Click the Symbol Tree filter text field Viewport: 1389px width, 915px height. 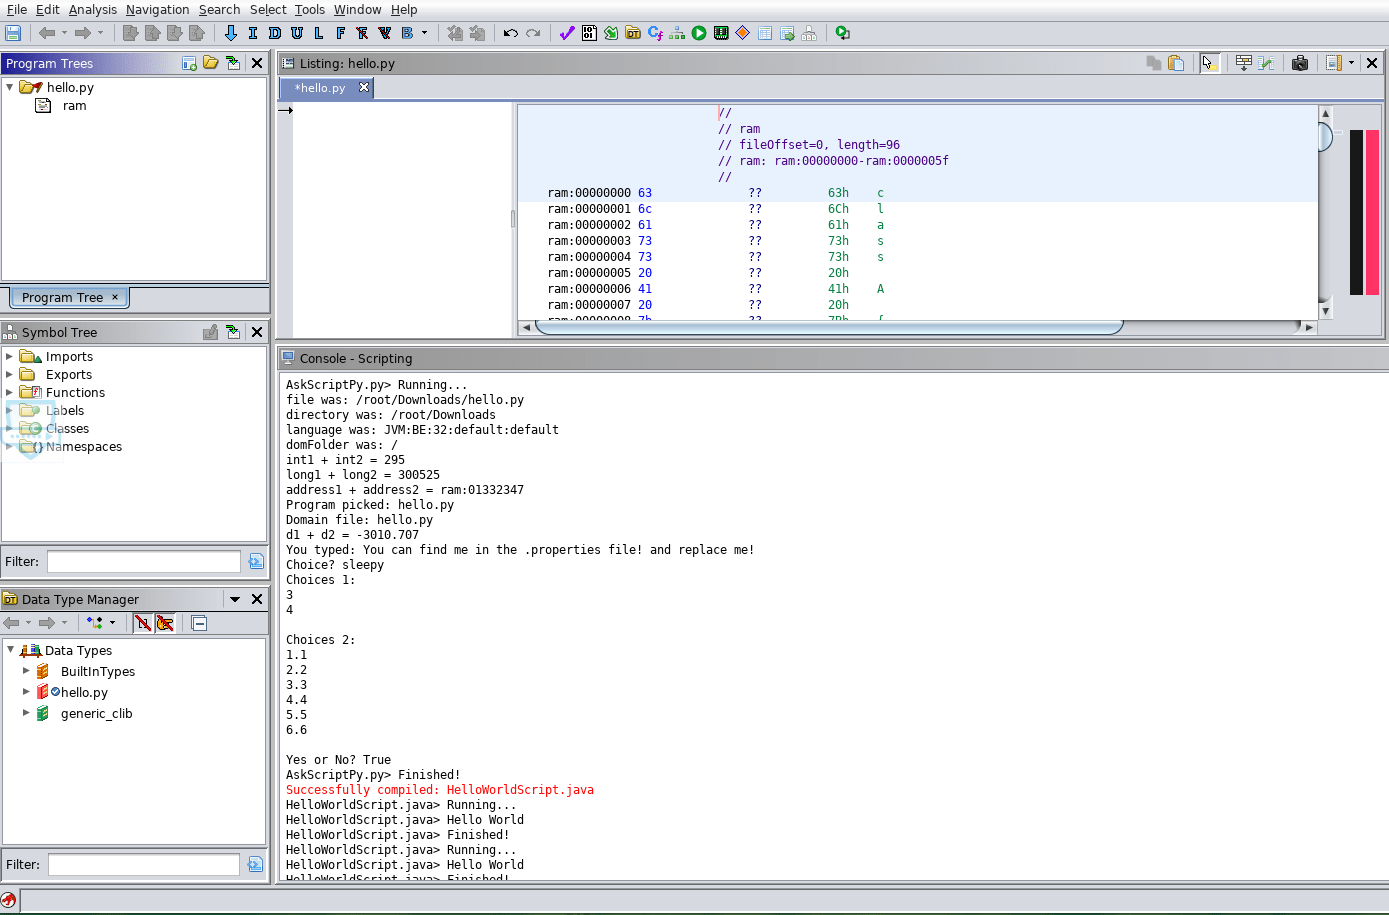pos(144,562)
